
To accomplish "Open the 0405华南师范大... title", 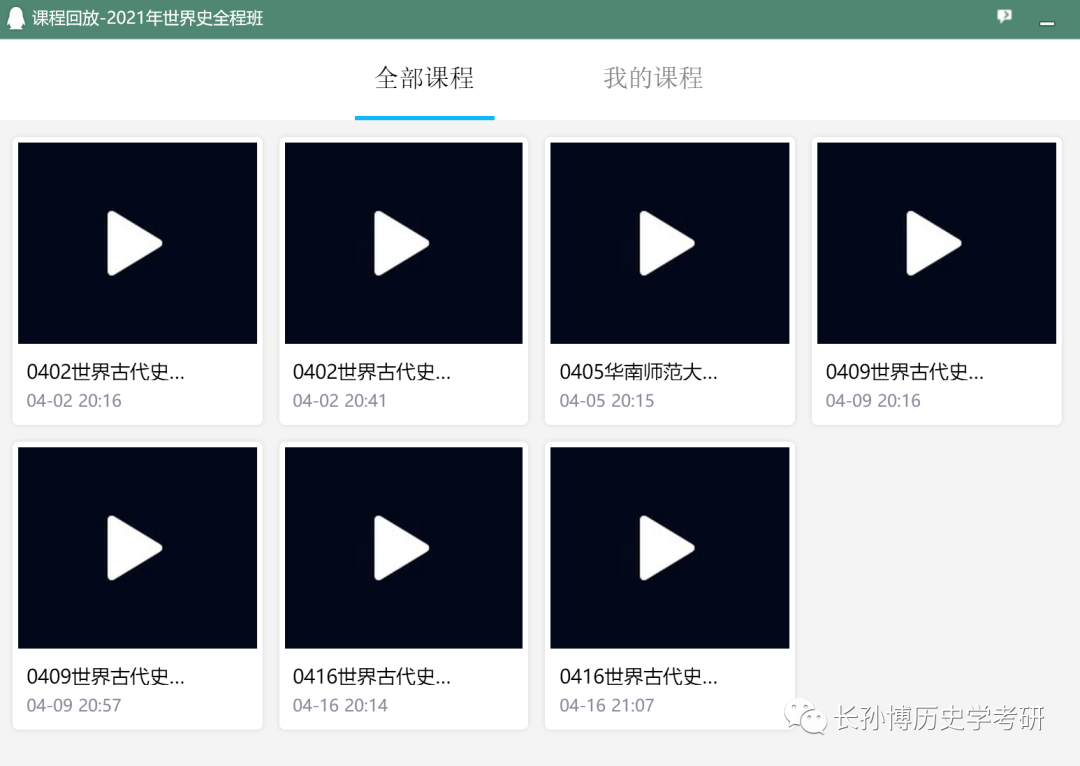I will (638, 372).
